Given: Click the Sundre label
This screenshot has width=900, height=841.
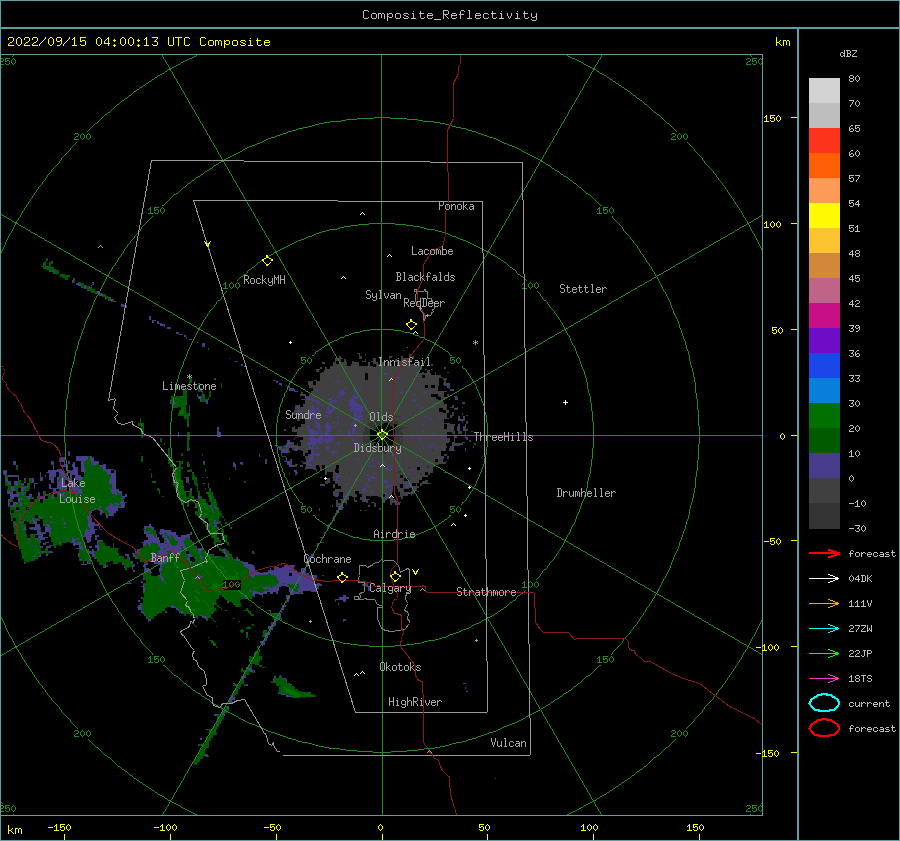Looking at the screenshot, I should tap(303, 415).
